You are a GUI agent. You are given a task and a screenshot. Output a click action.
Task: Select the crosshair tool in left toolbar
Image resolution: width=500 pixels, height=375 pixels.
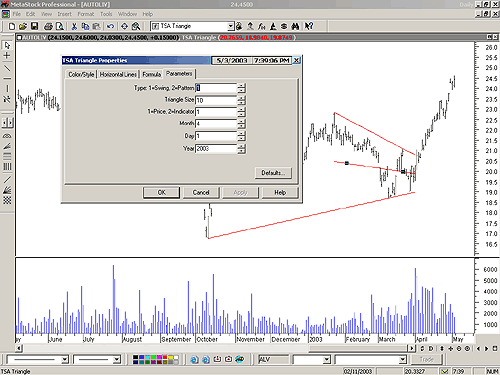(x=7, y=55)
